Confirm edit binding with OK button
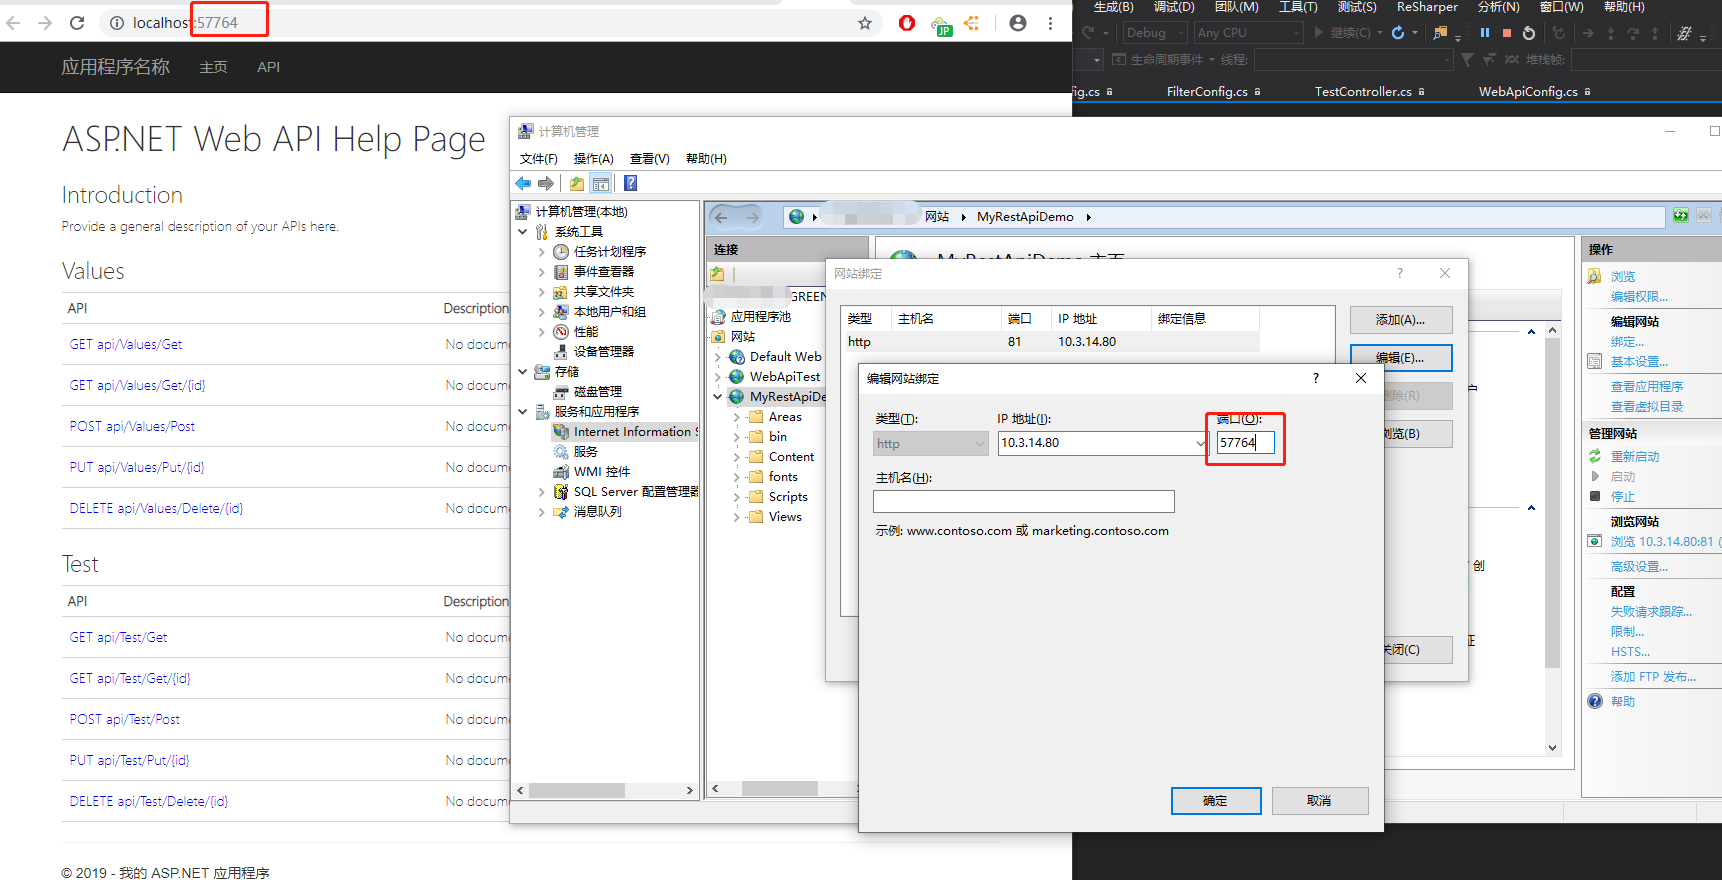This screenshot has width=1722, height=880. pos(1216,801)
